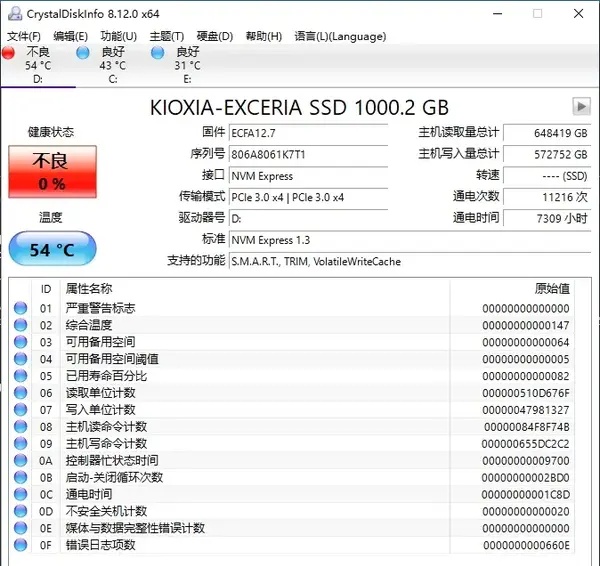This screenshot has height=566, width=600.
Task: Click the status orb on row 0F 错误日志项数
Action: pyautogui.click(x=20, y=545)
